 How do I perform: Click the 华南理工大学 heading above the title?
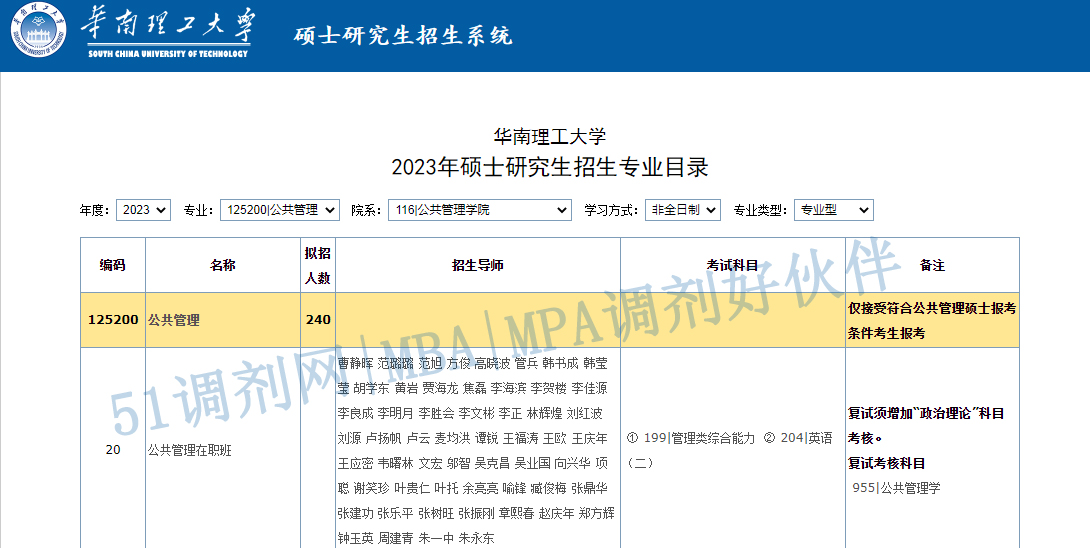[x=550, y=136]
